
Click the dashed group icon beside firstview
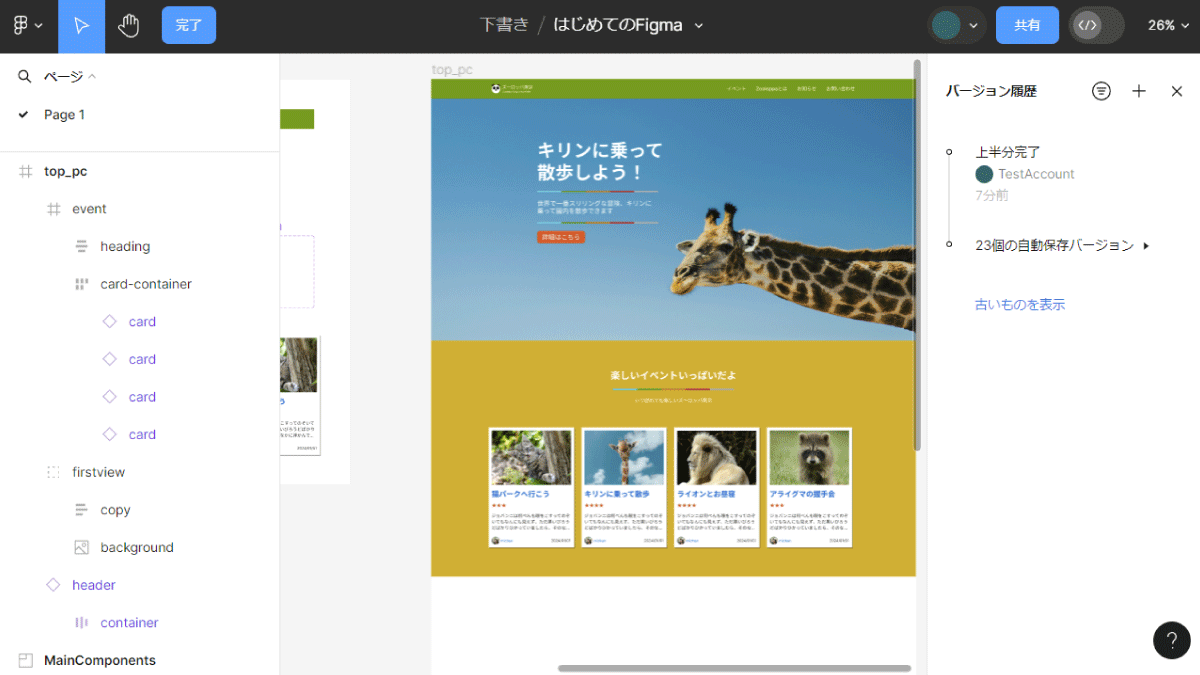click(53, 472)
